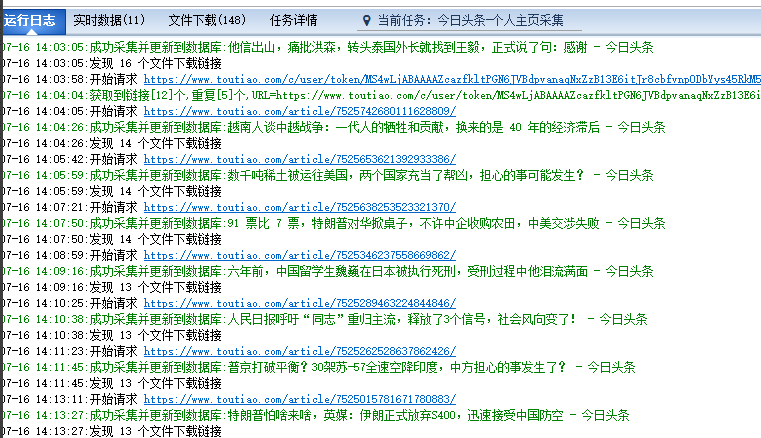Image resolution: width=761 pixels, height=438 pixels.
Task: Select the success log about 91 票比 7 票
Action: [x=333, y=223]
